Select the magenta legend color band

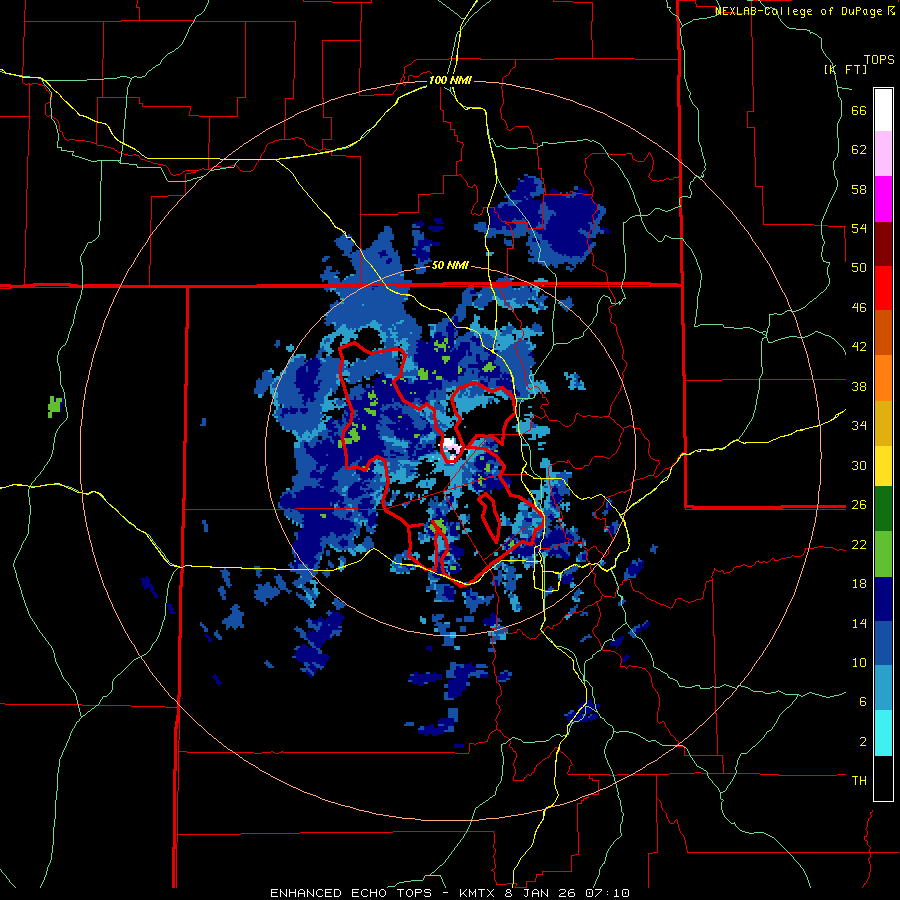(x=883, y=199)
